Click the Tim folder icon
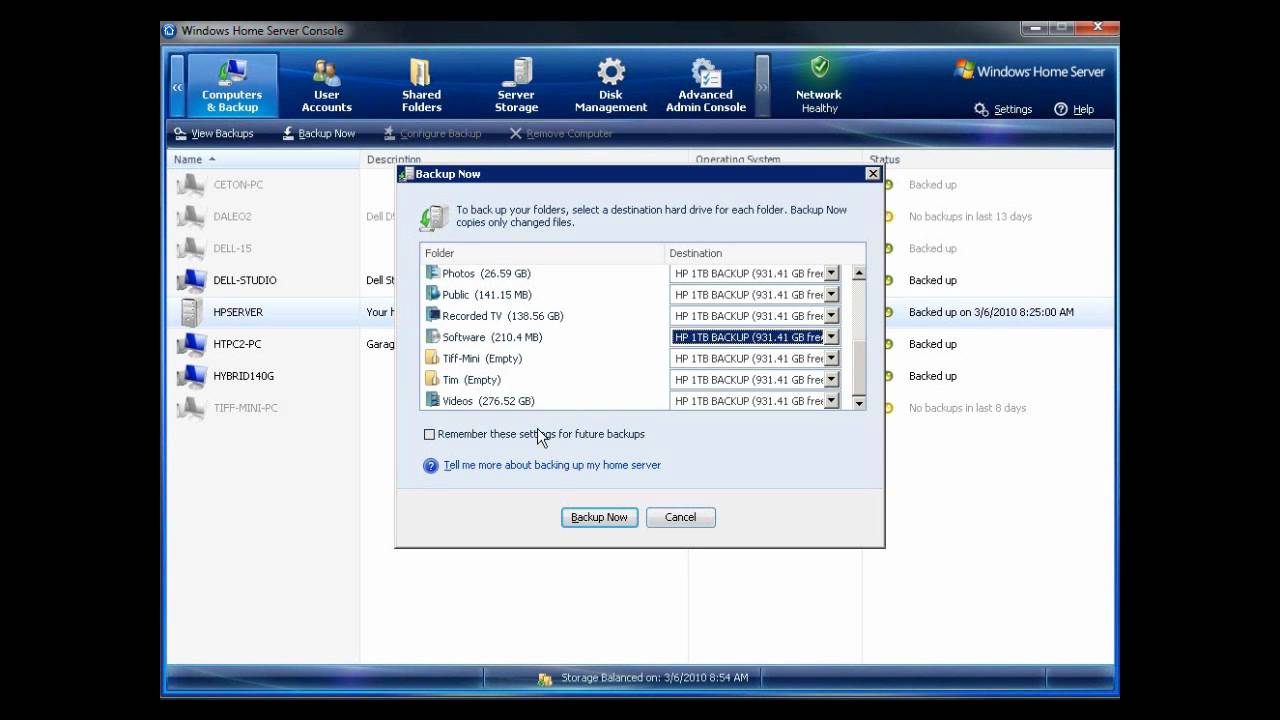This screenshot has width=1280, height=720. pos(432,379)
